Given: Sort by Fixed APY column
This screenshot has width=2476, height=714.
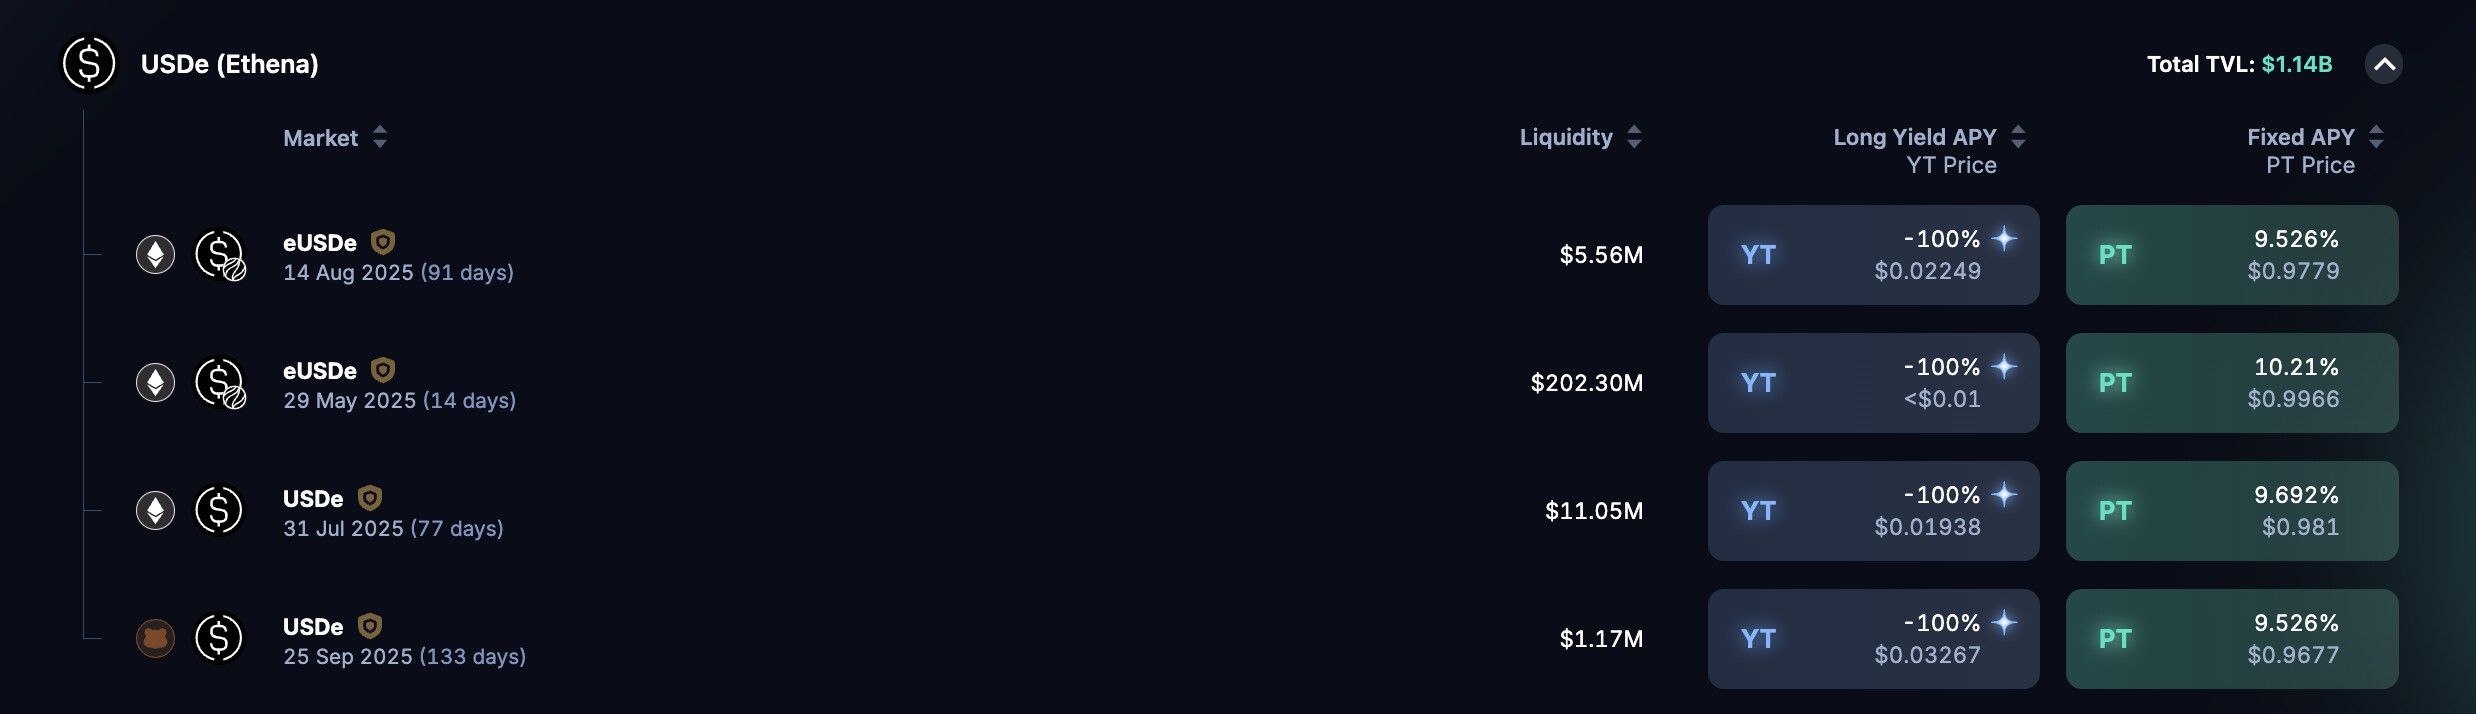Looking at the screenshot, I should [2376, 137].
